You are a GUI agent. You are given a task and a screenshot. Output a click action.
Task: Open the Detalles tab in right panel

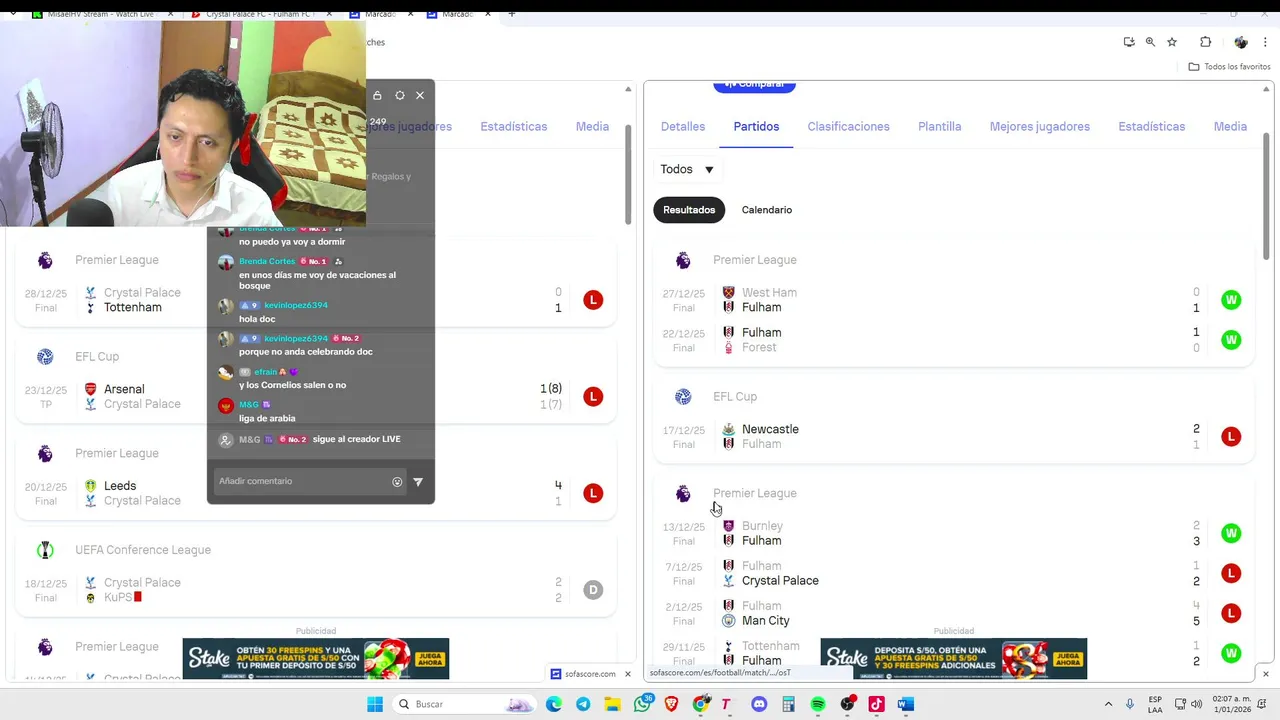[x=683, y=127]
